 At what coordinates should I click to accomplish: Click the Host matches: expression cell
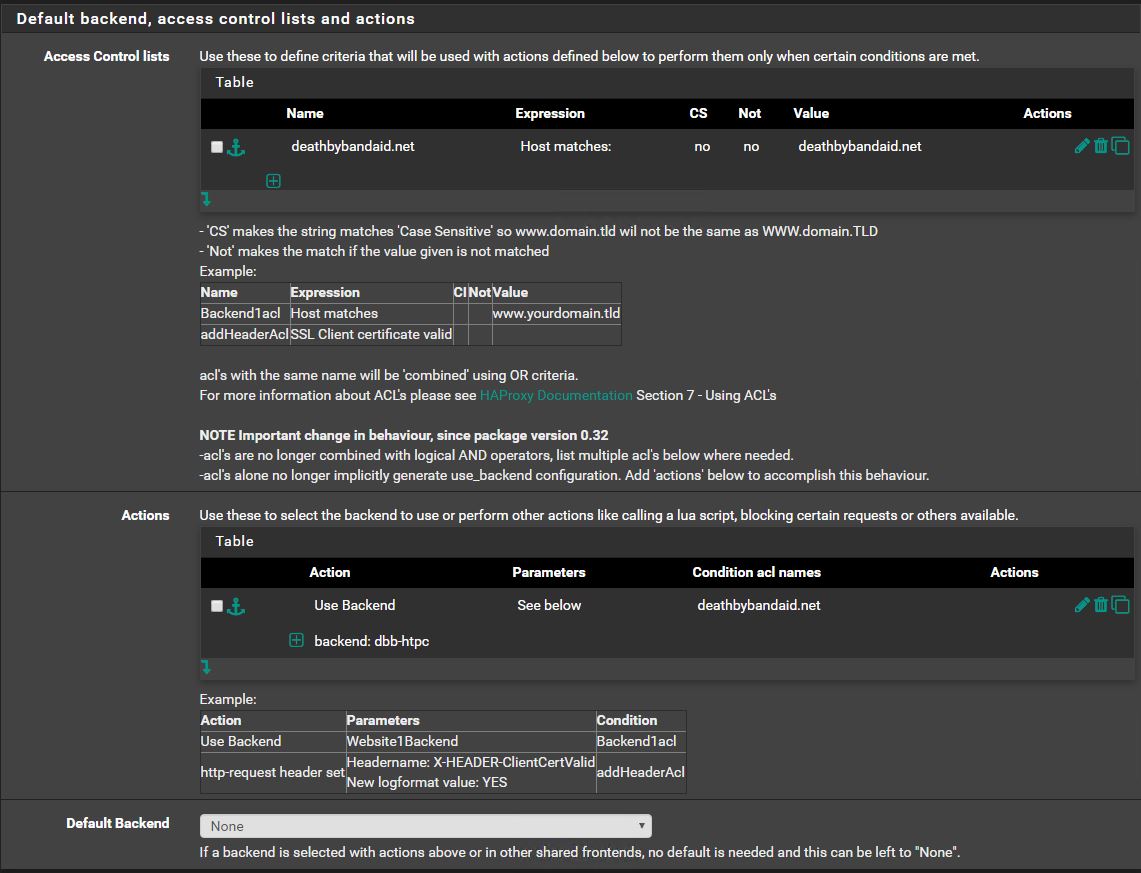[565, 146]
